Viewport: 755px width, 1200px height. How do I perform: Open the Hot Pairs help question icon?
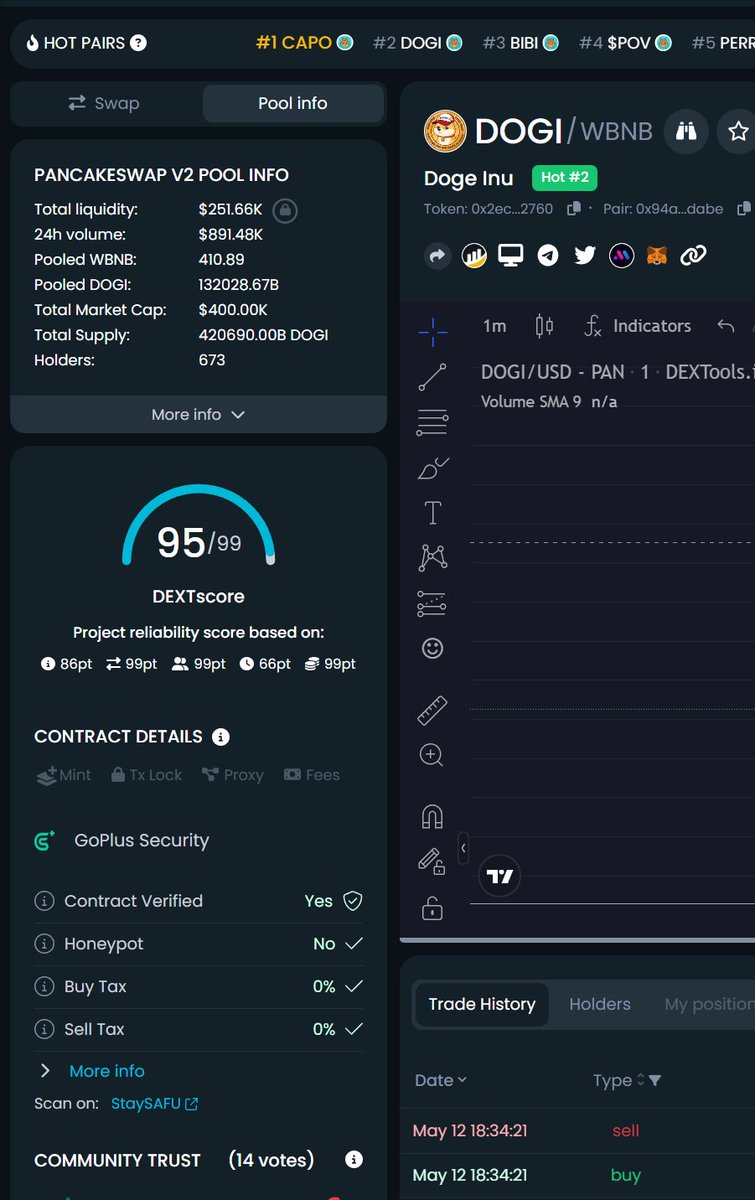139,43
